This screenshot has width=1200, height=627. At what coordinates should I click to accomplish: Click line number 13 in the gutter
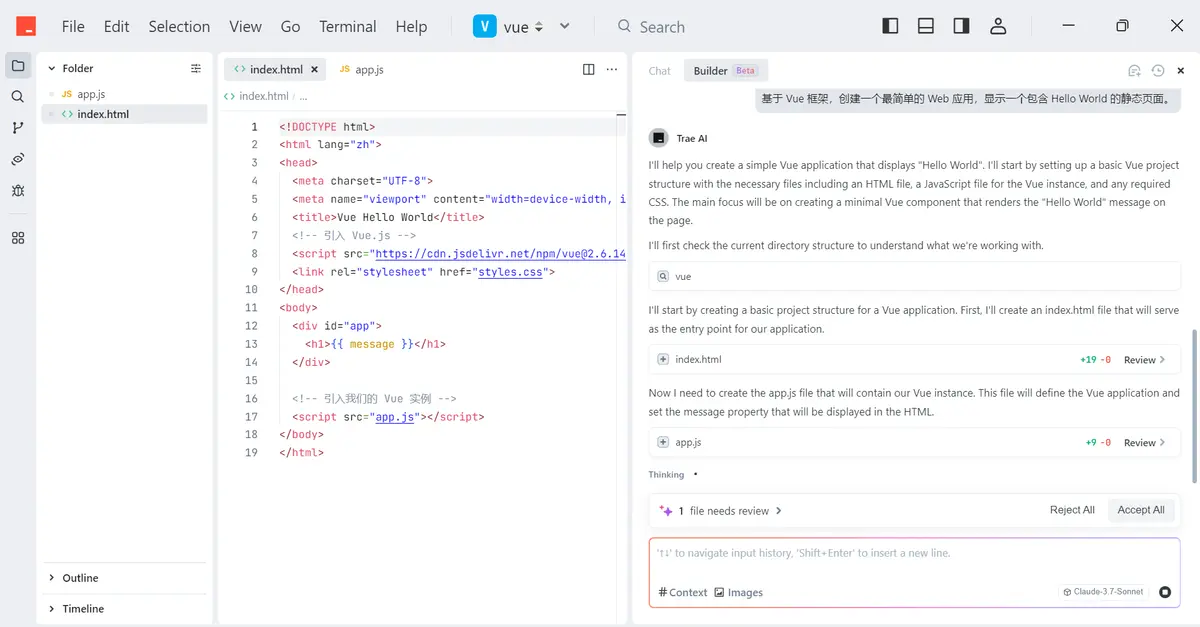tap(253, 344)
